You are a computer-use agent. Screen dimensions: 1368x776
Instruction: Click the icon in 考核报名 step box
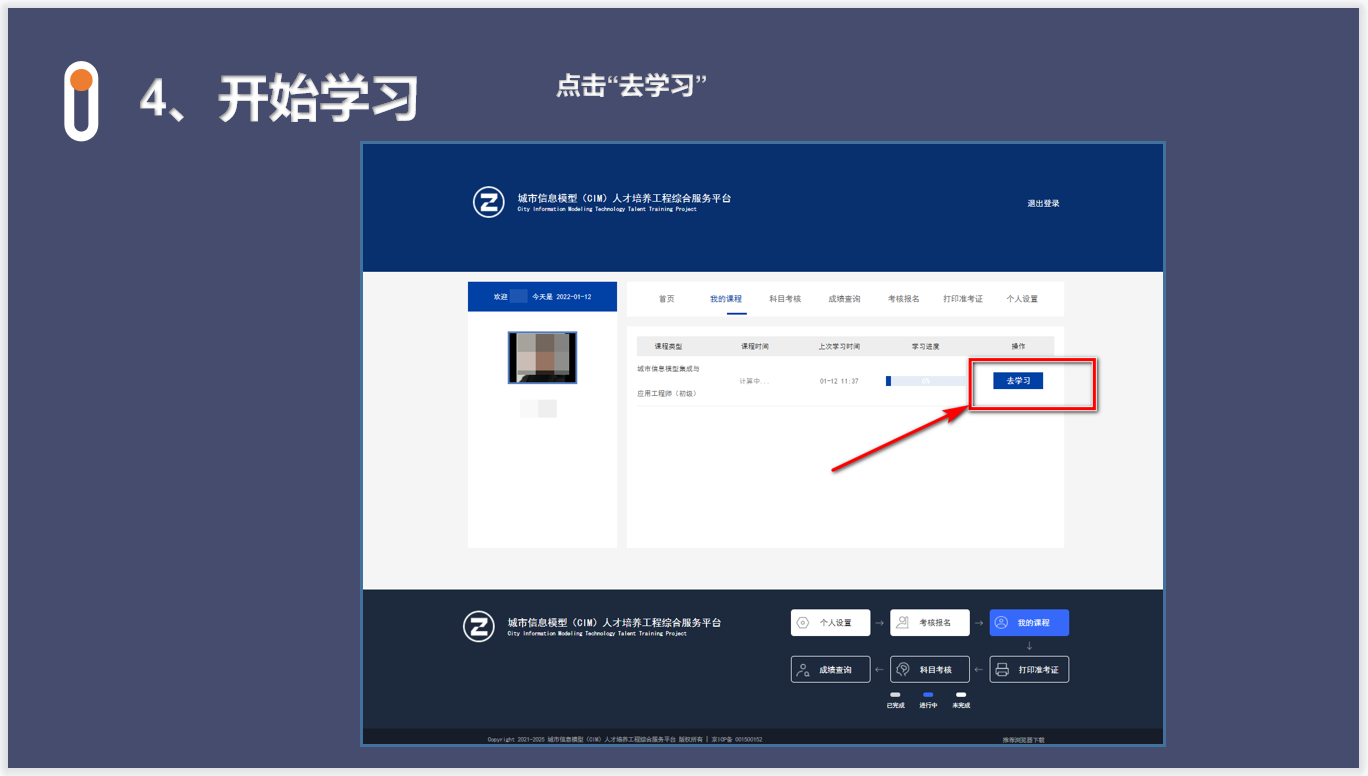click(902, 623)
